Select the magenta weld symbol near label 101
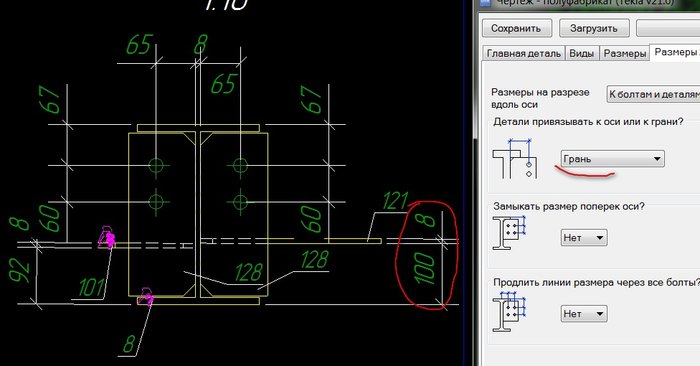The height and width of the screenshot is (366, 700). pos(107,237)
